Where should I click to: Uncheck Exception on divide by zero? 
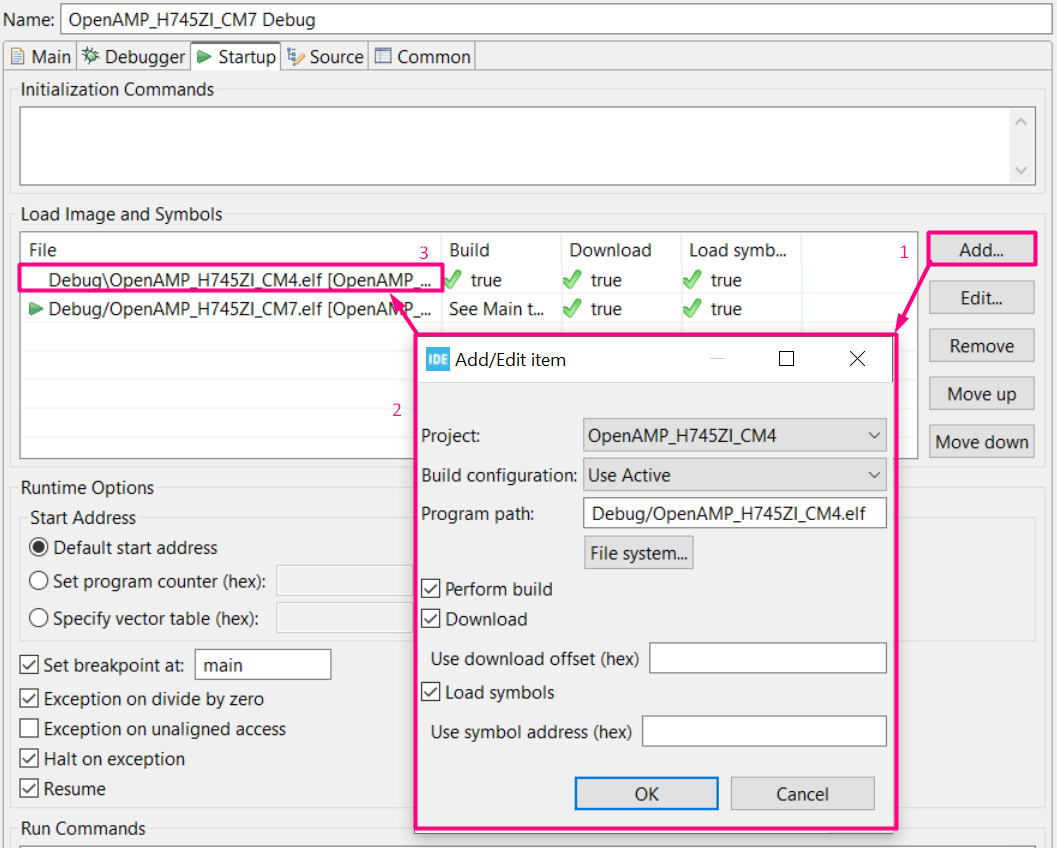point(27,699)
